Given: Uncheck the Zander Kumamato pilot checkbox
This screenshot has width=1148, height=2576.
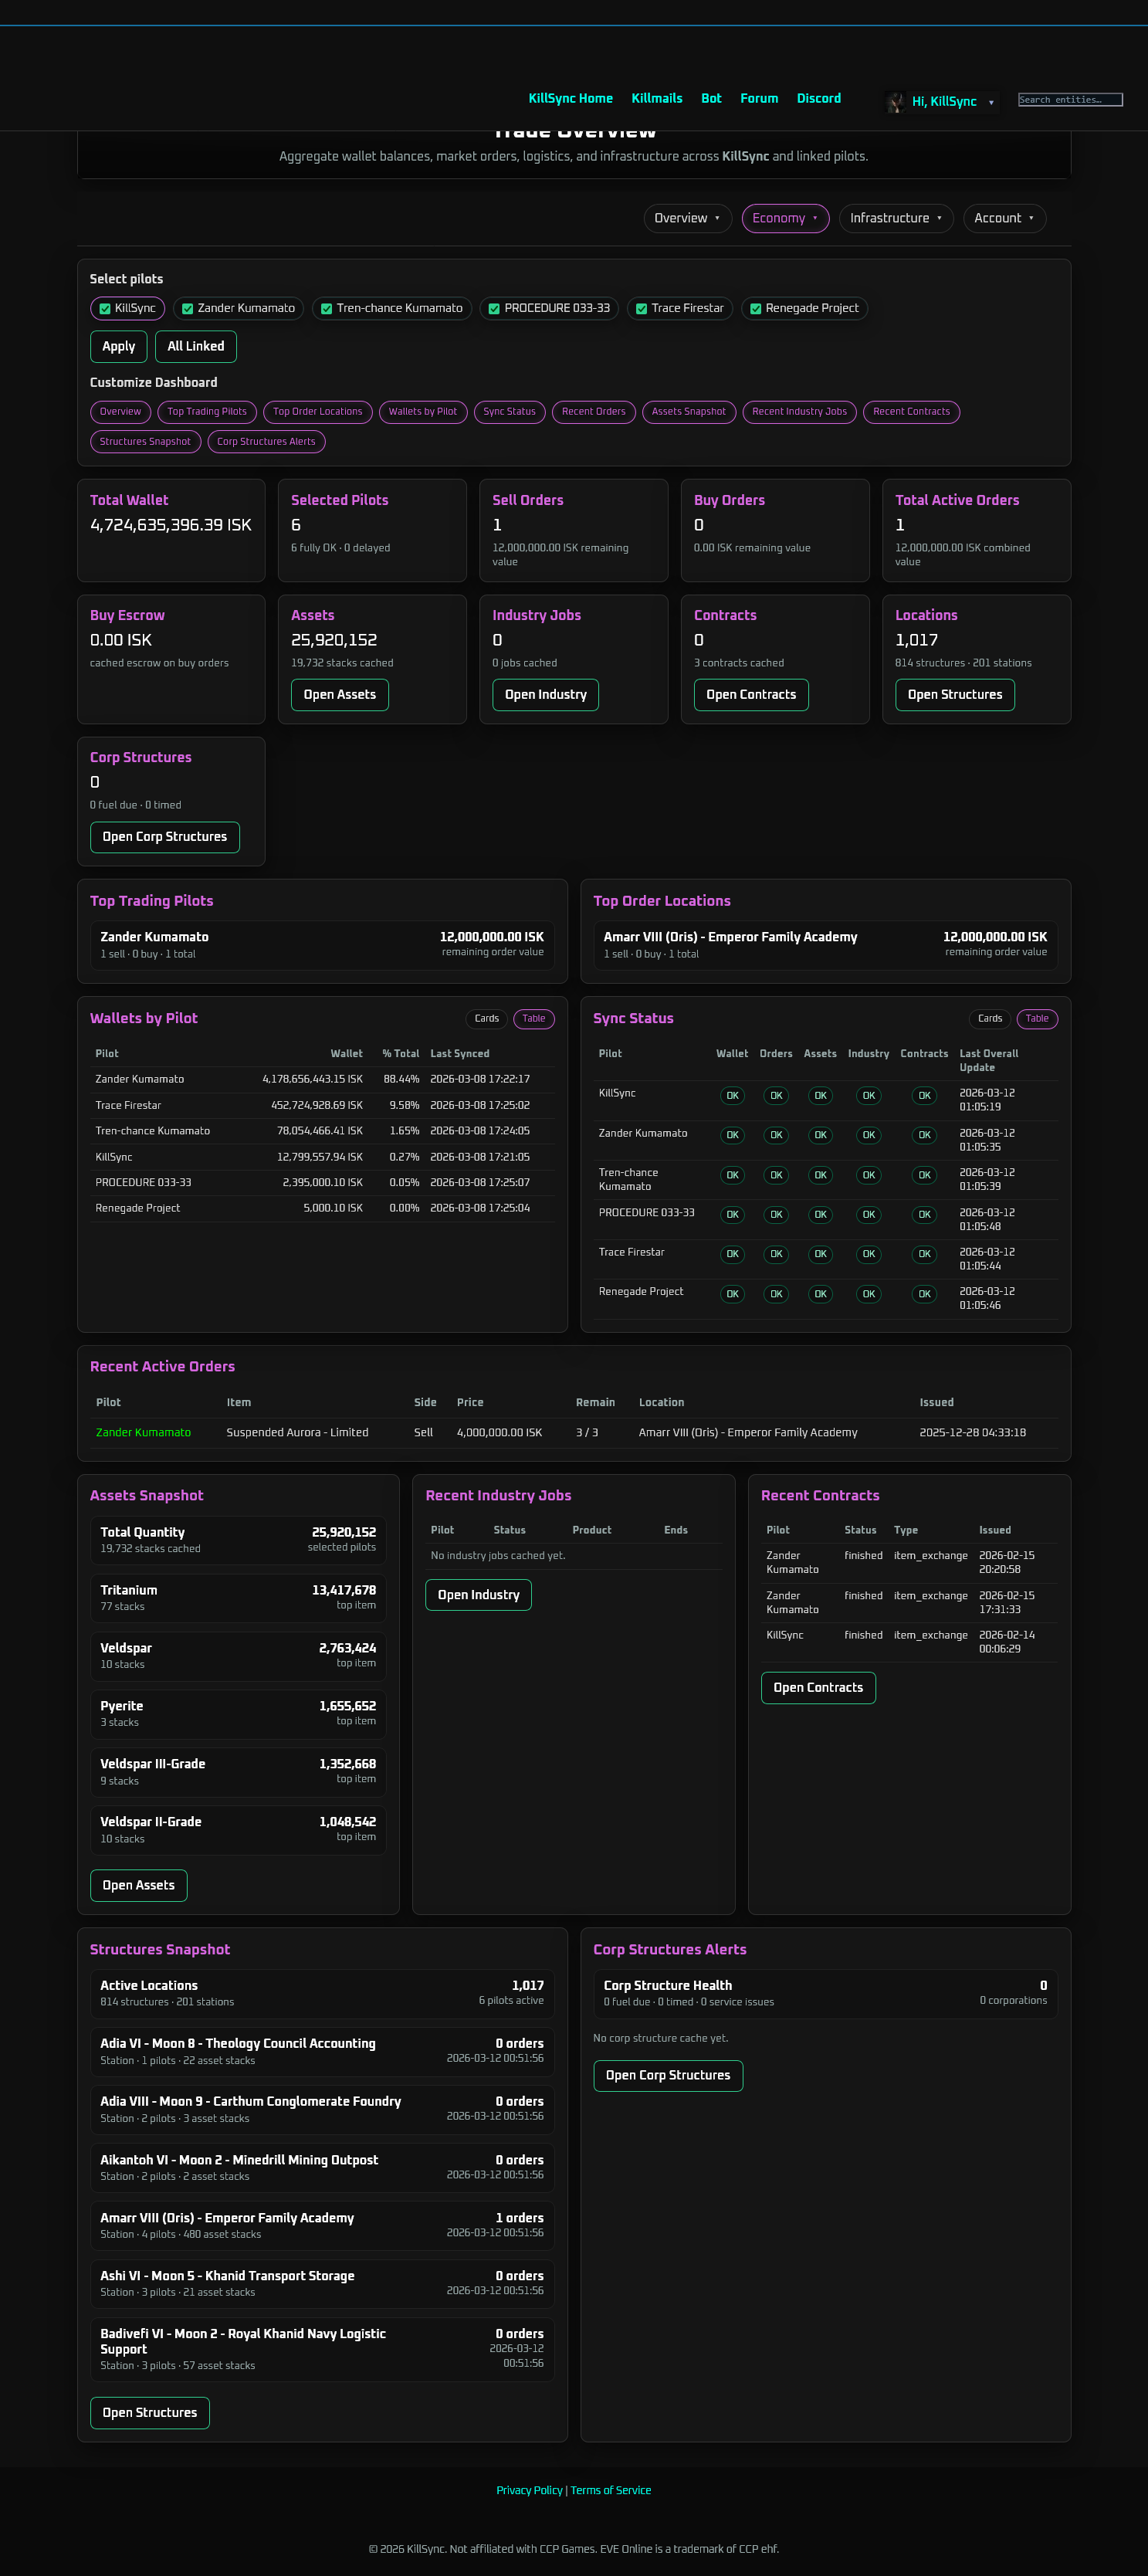Looking at the screenshot, I should (x=187, y=309).
